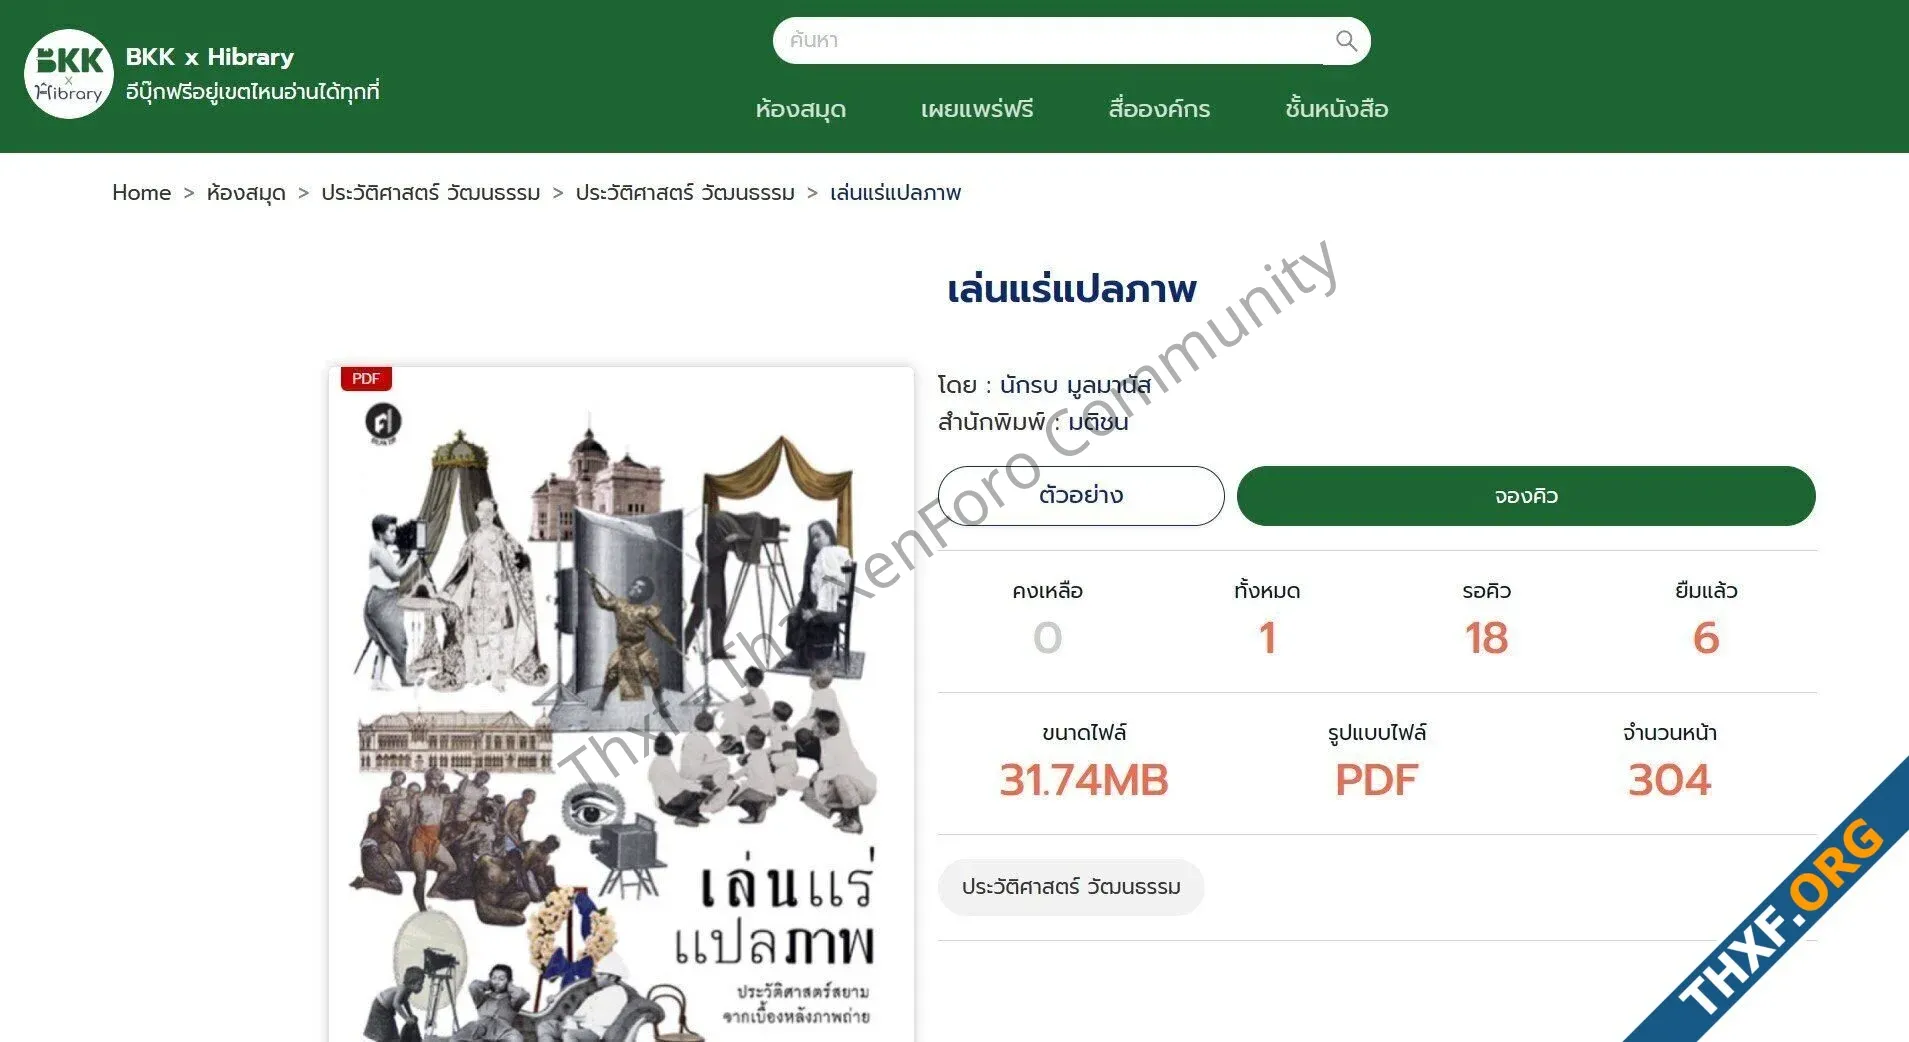
Task: Open the สื่อองค์กร menu item
Action: pos(1159,109)
